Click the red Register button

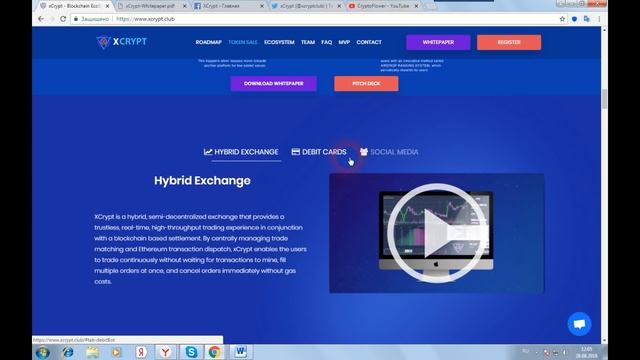click(509, 42)
